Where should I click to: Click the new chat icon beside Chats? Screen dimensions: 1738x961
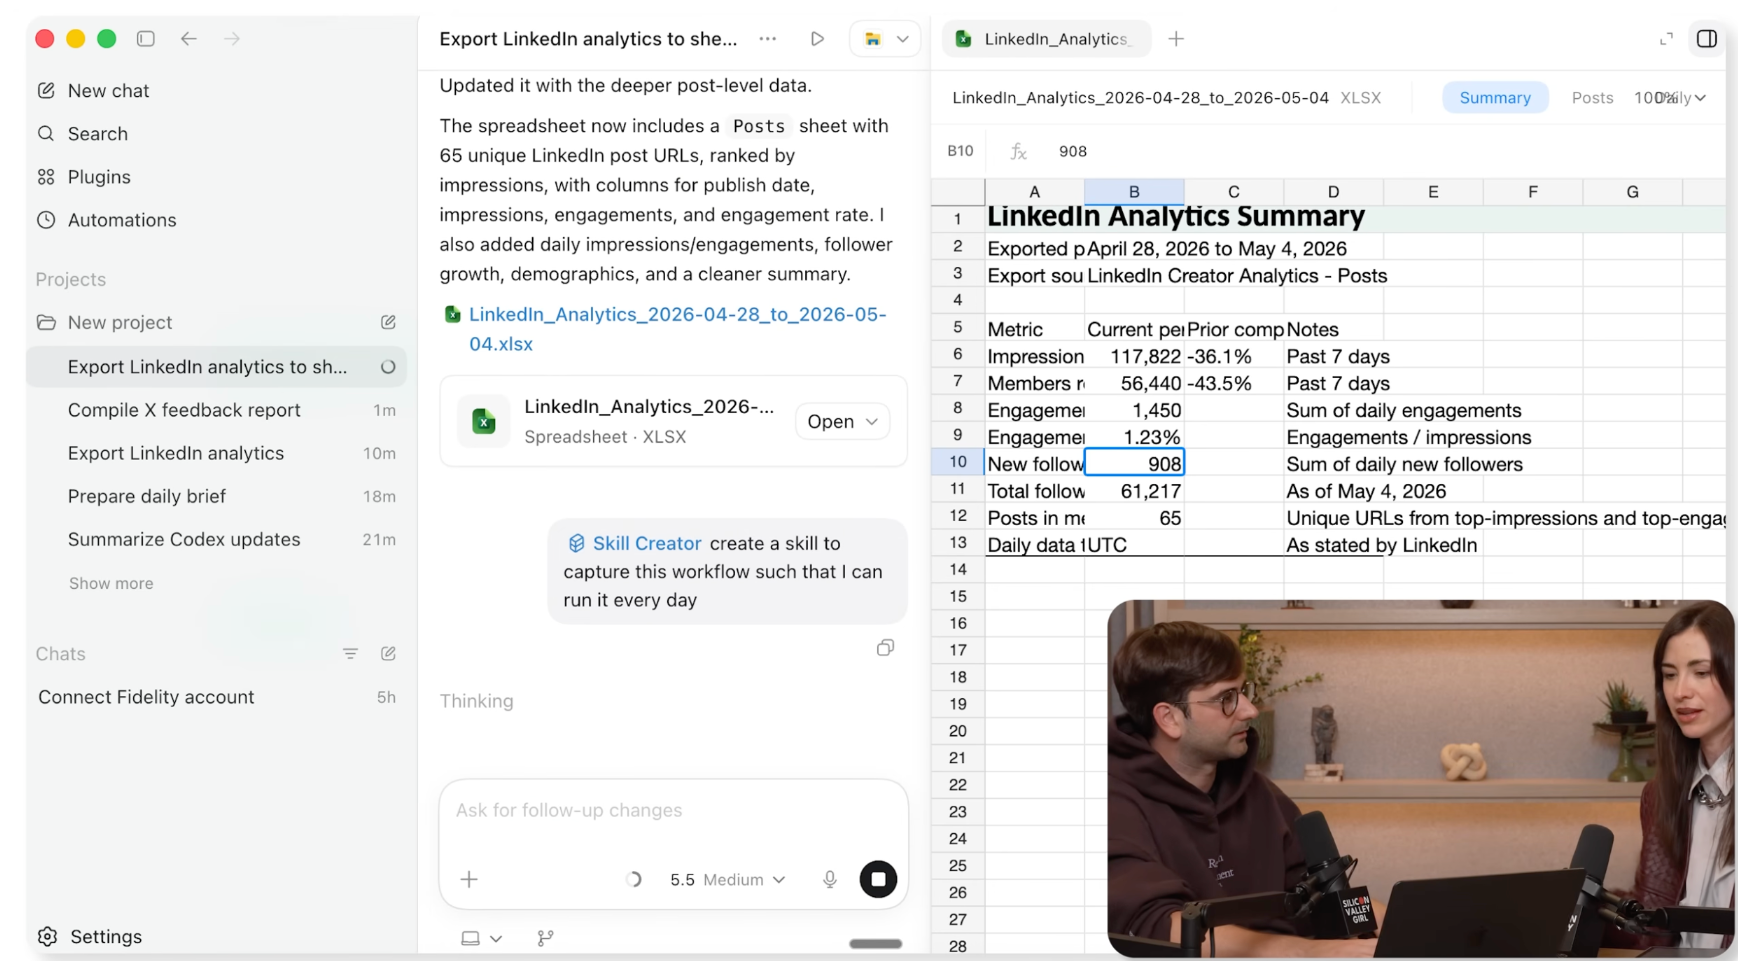pyautogui.click(x=388, y=654)
